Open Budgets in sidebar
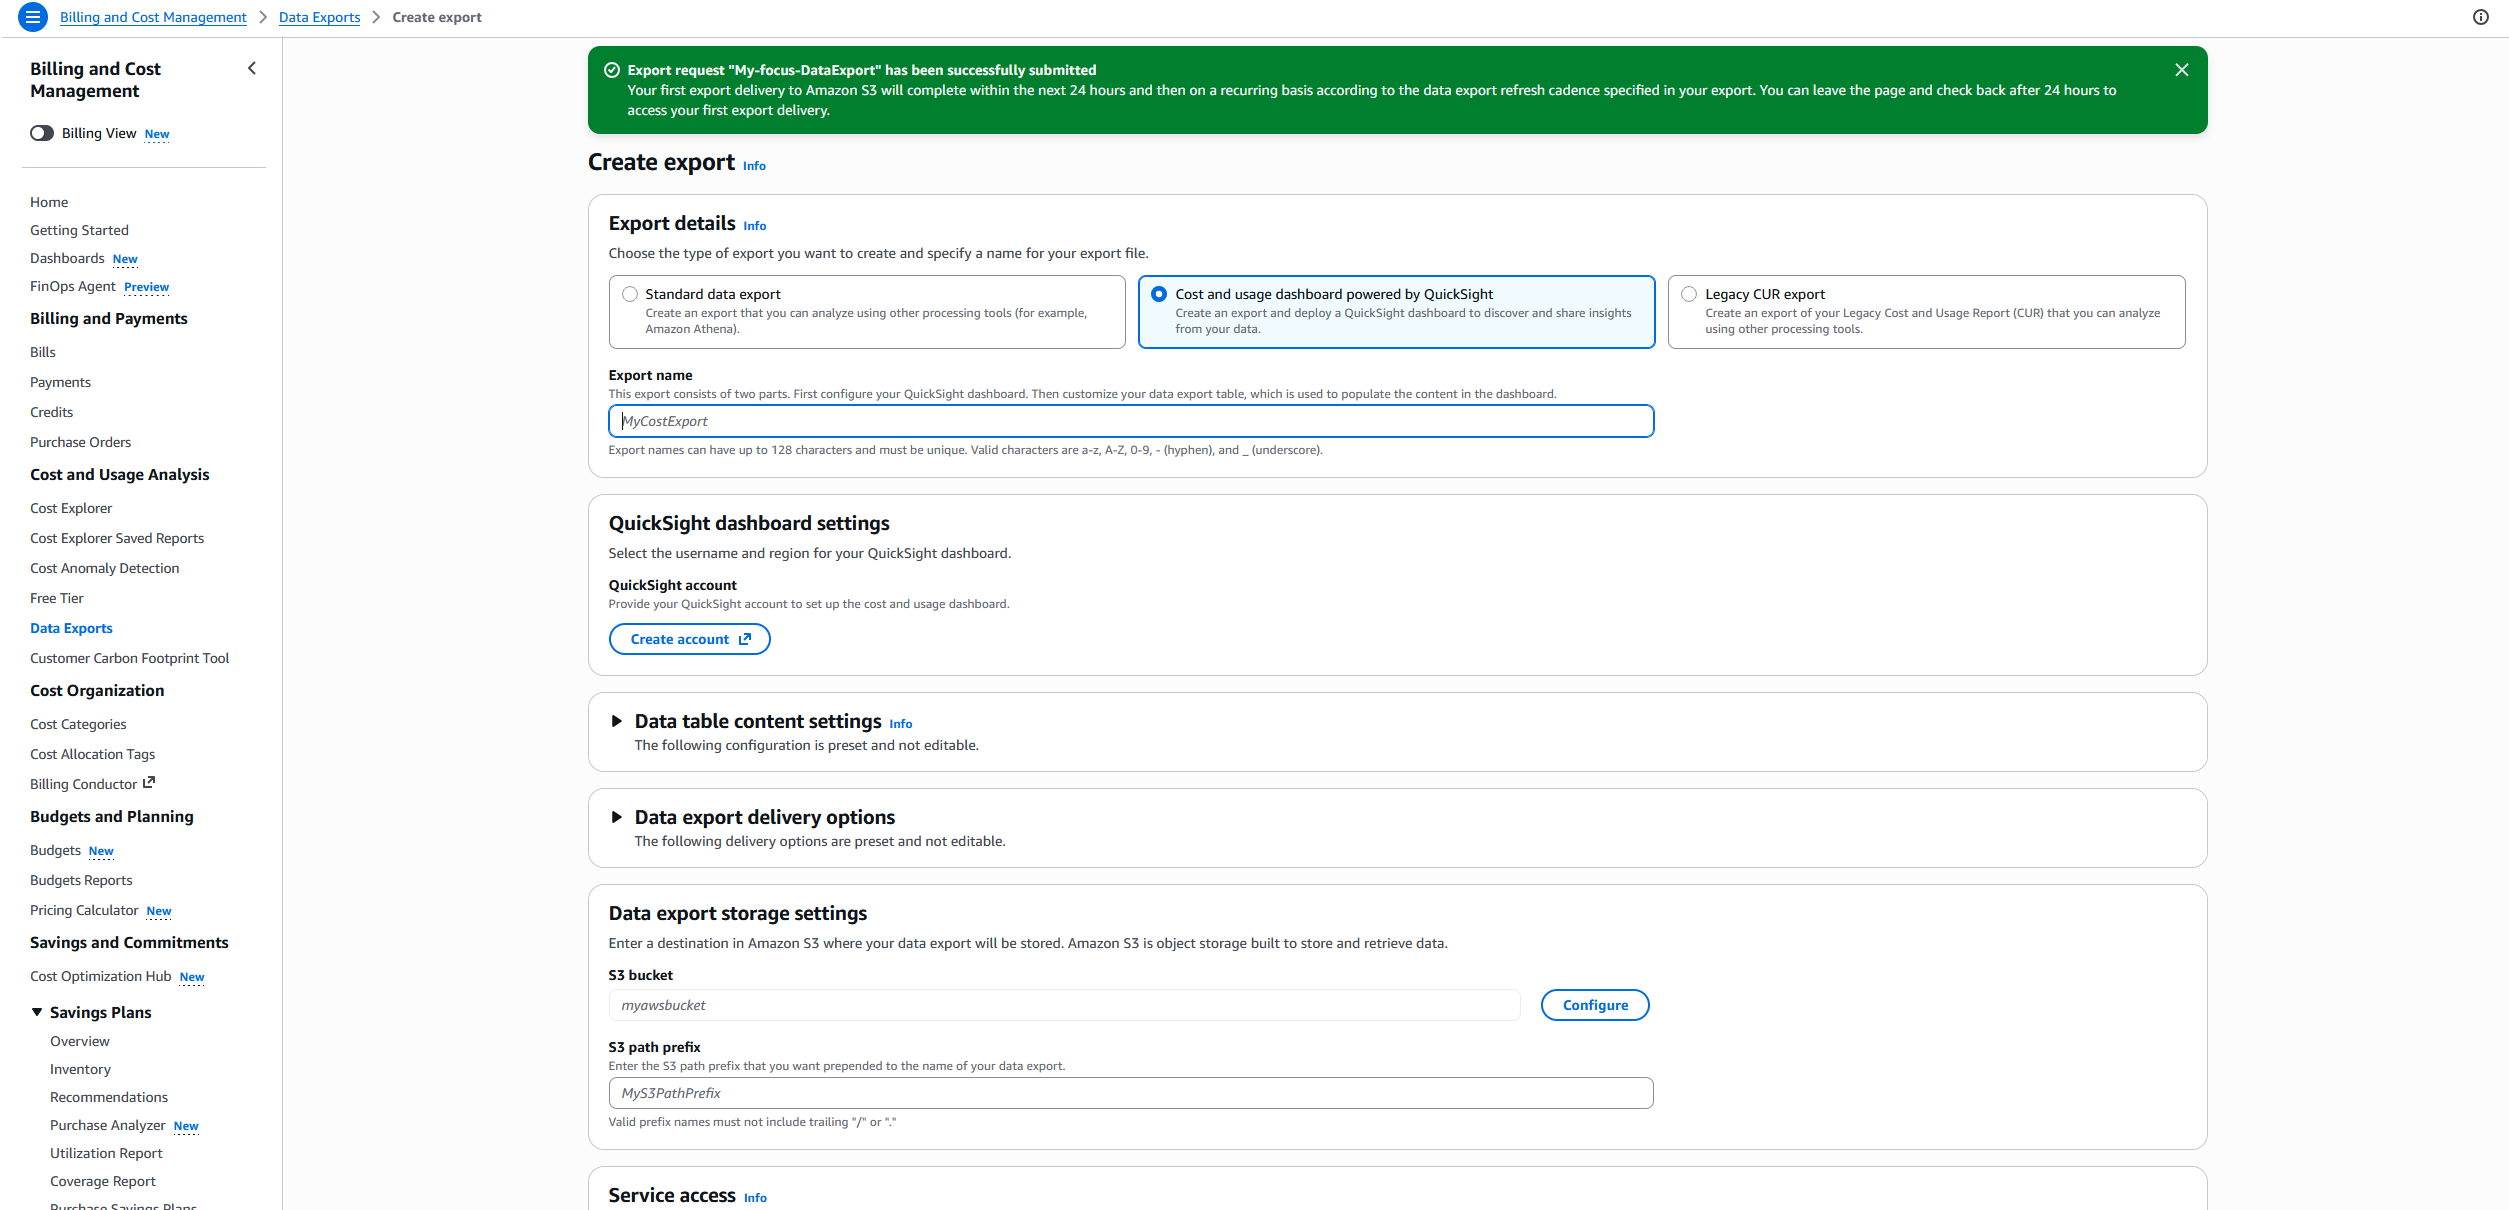 [x=55, y=850]
